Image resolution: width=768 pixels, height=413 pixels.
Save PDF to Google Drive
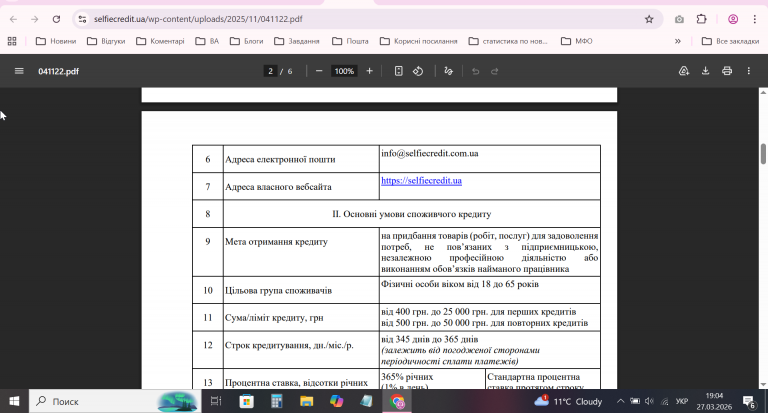684,71
